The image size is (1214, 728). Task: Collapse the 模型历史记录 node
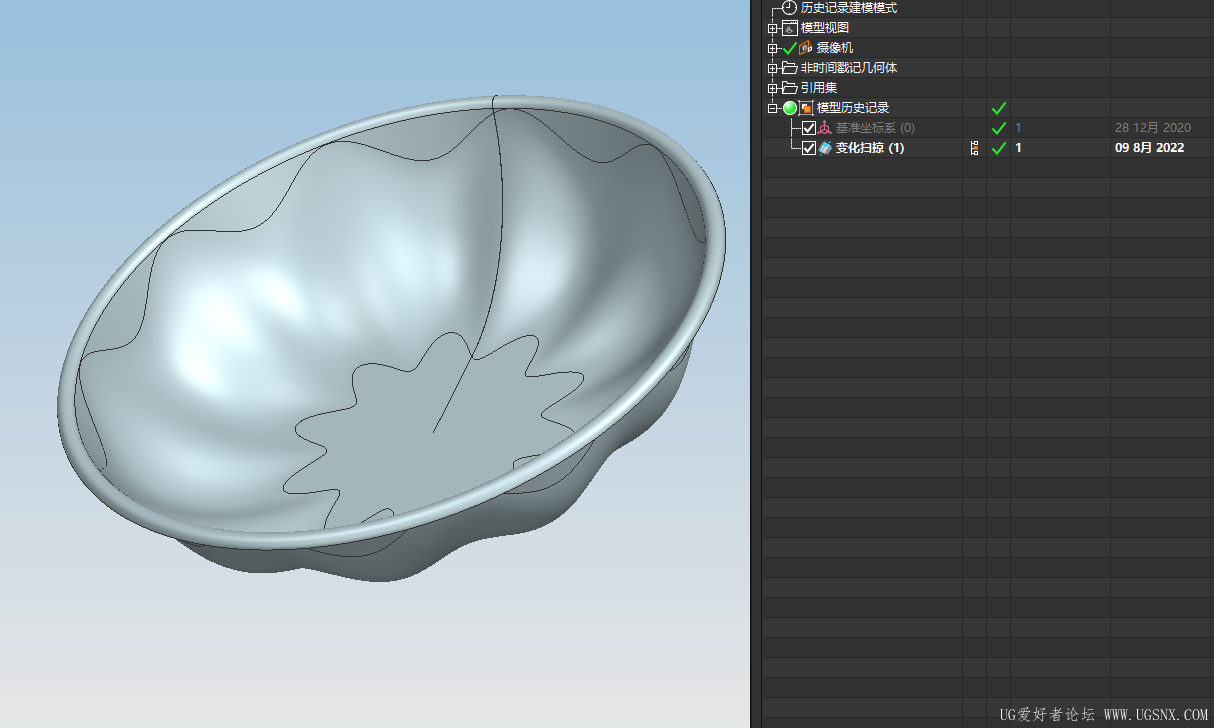click(772, 108)
